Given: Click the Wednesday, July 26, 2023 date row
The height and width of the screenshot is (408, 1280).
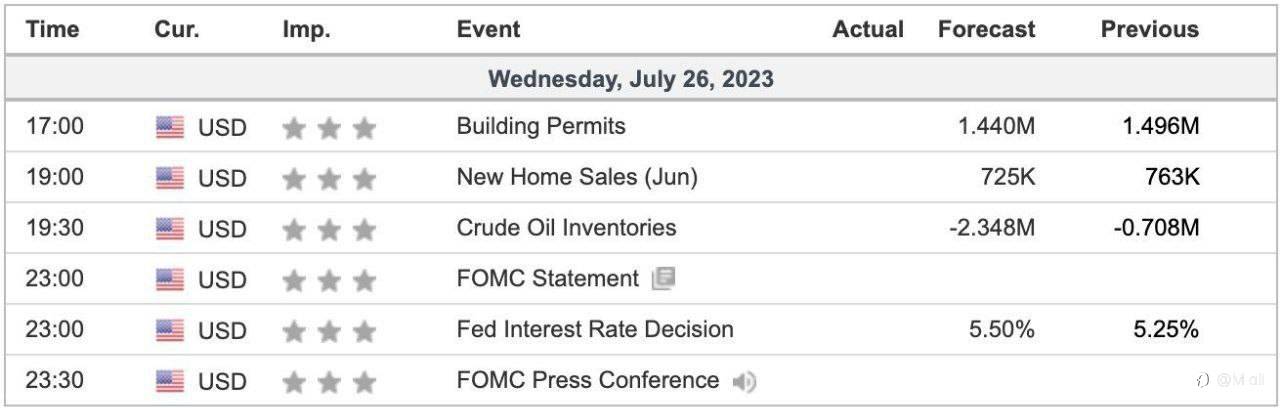Looking at the screenshot, I should click(x=640, y=79).
